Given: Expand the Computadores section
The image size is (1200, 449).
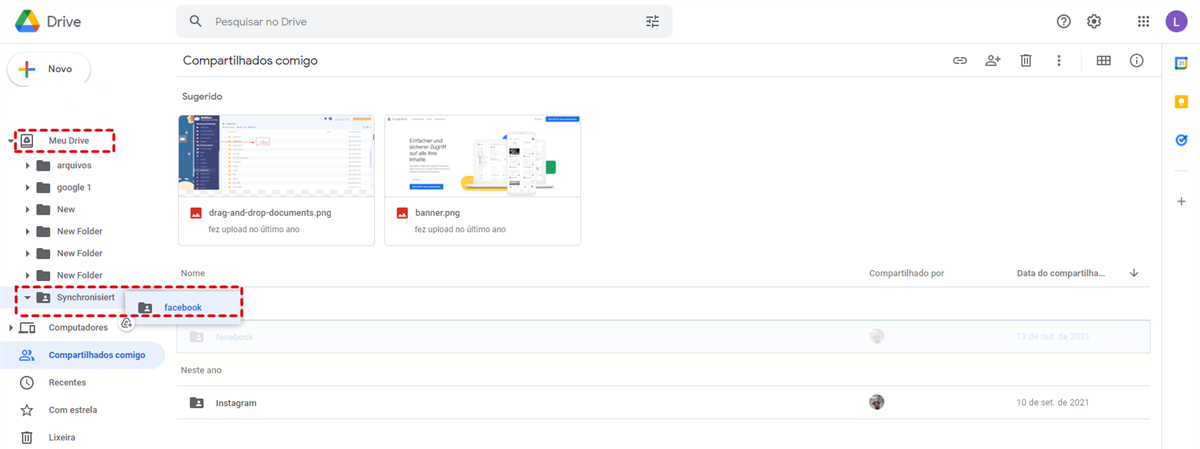Looking at the screenshot, I should [11, 328].
